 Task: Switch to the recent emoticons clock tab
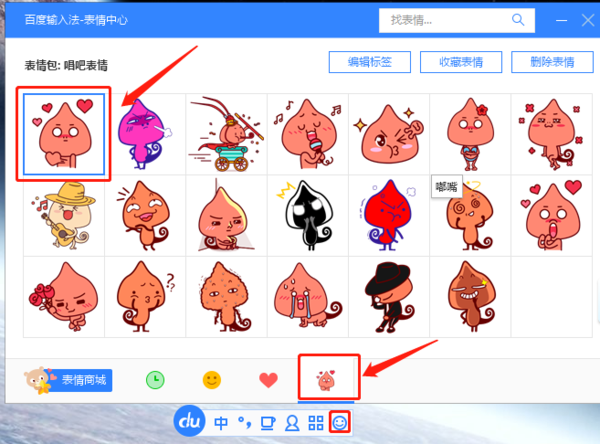(x=155, y=380)
